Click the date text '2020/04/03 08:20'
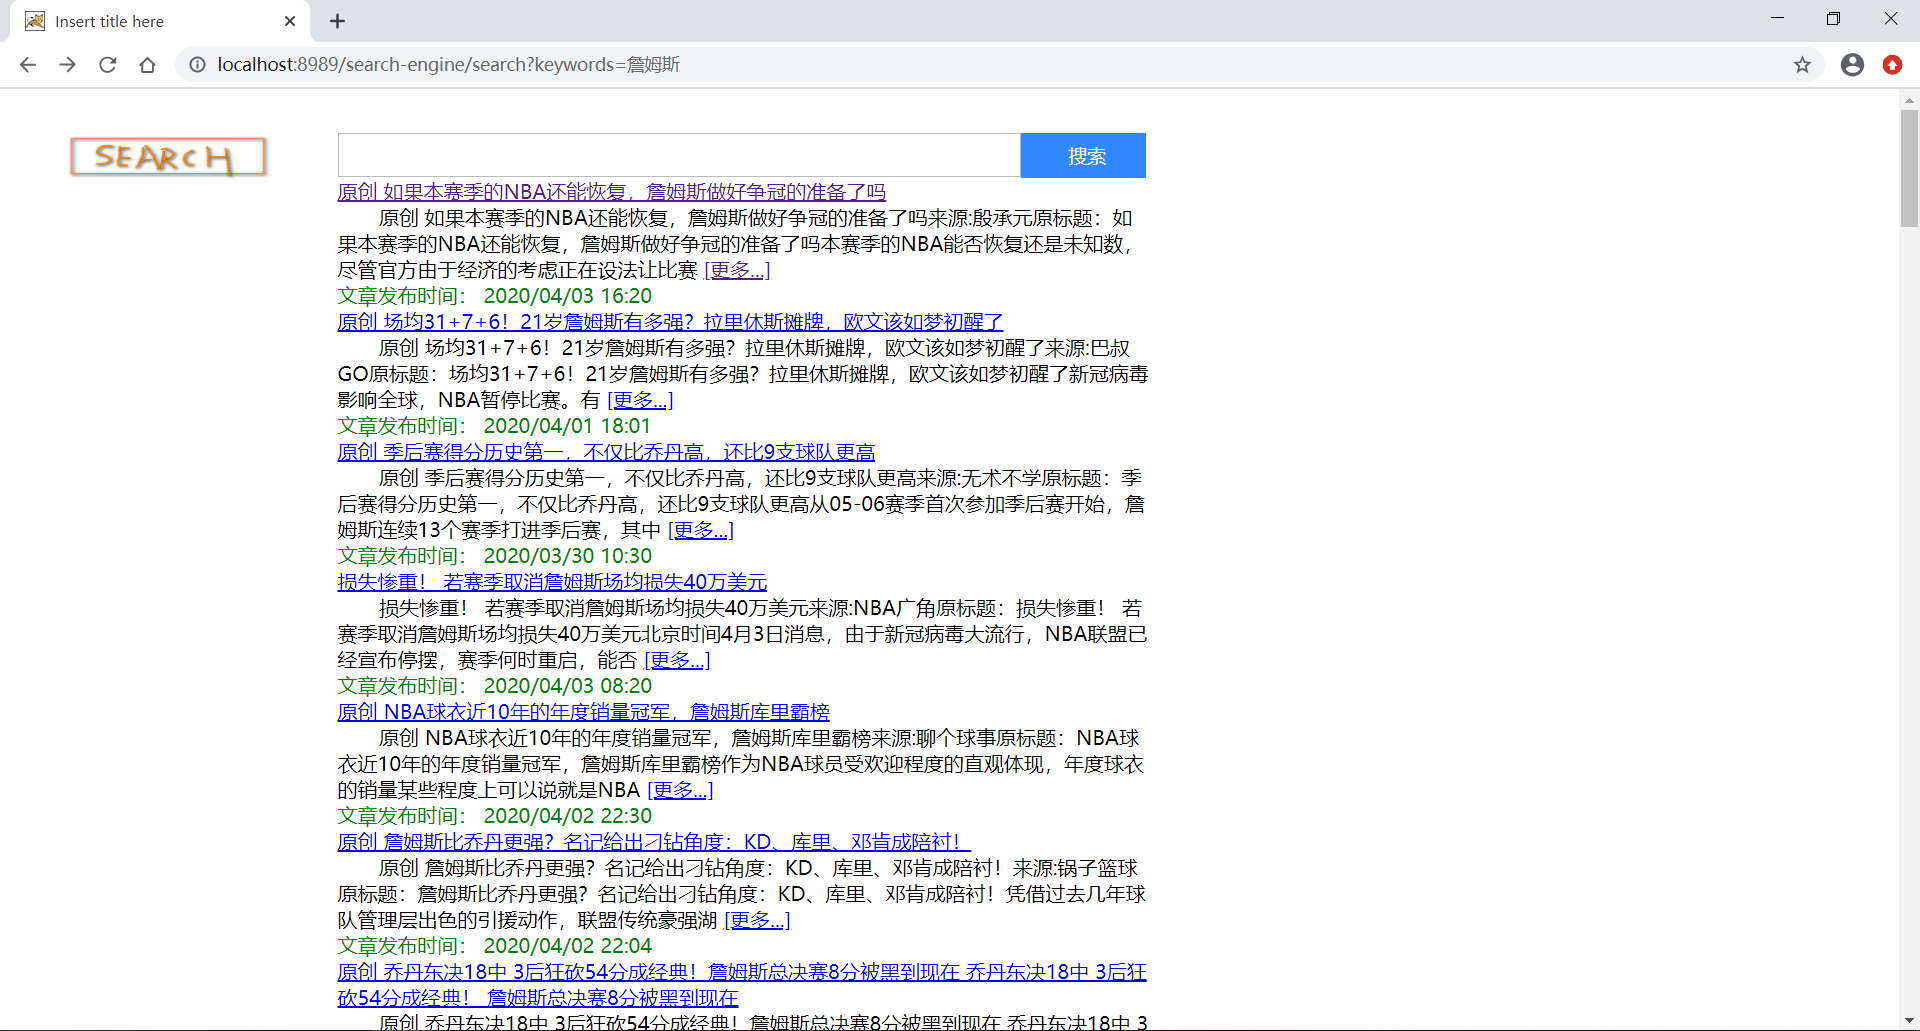Screen dimensions: 1920x1031 pos(567,686)
